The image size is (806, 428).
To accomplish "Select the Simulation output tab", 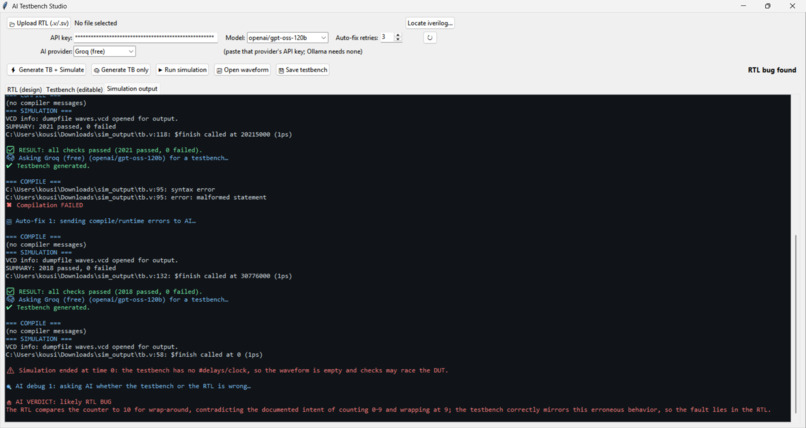I will (x=132, y=88).
